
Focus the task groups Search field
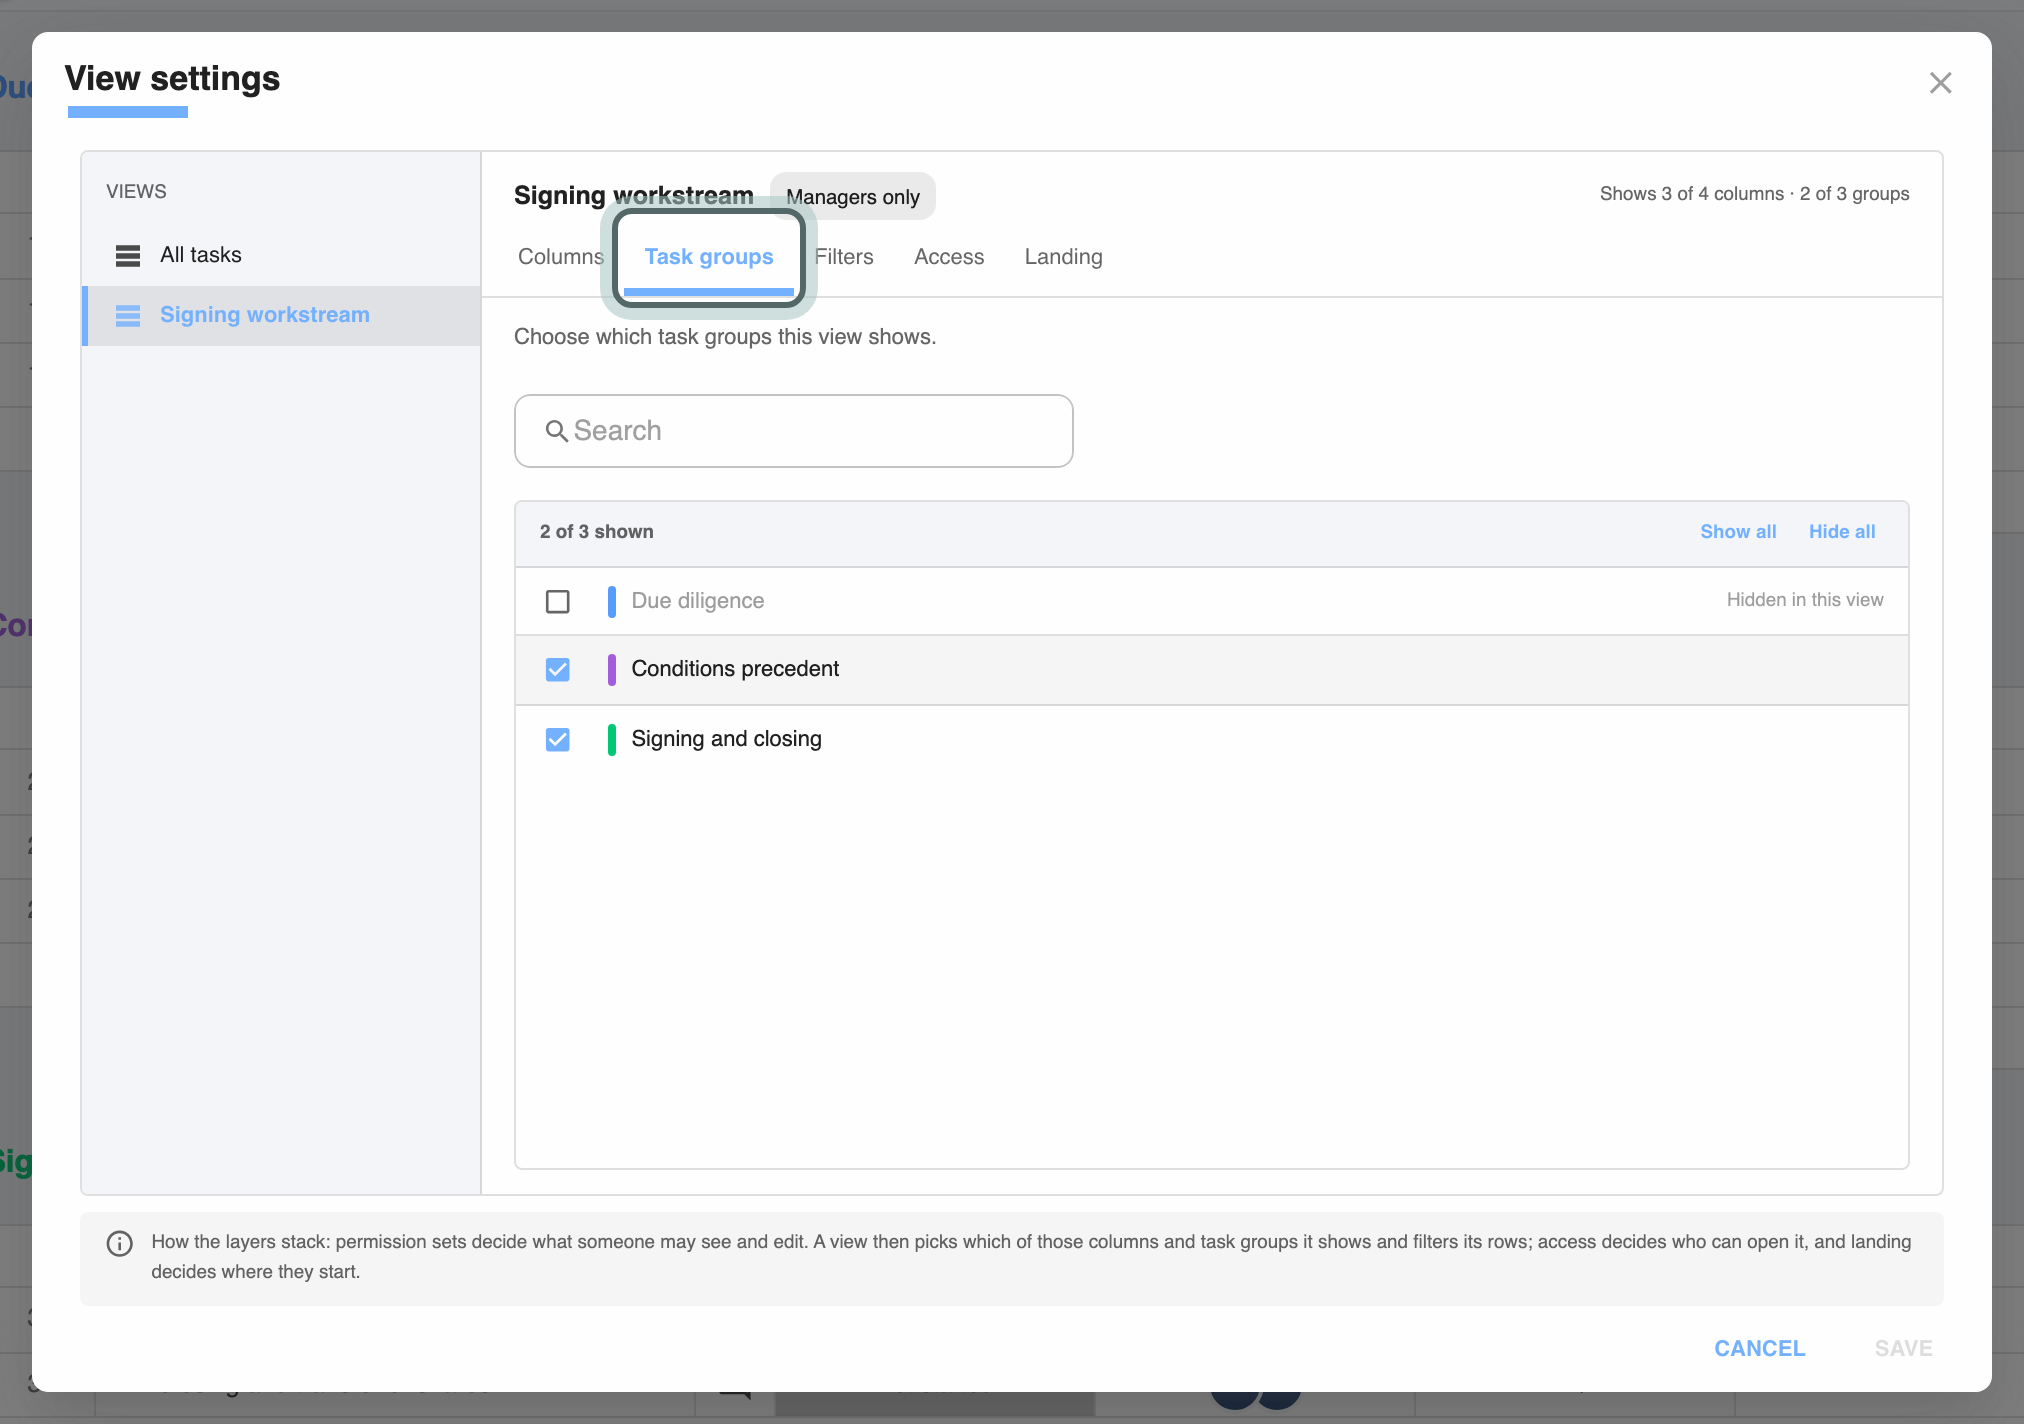pyautogui.click(x=794, y=431)
